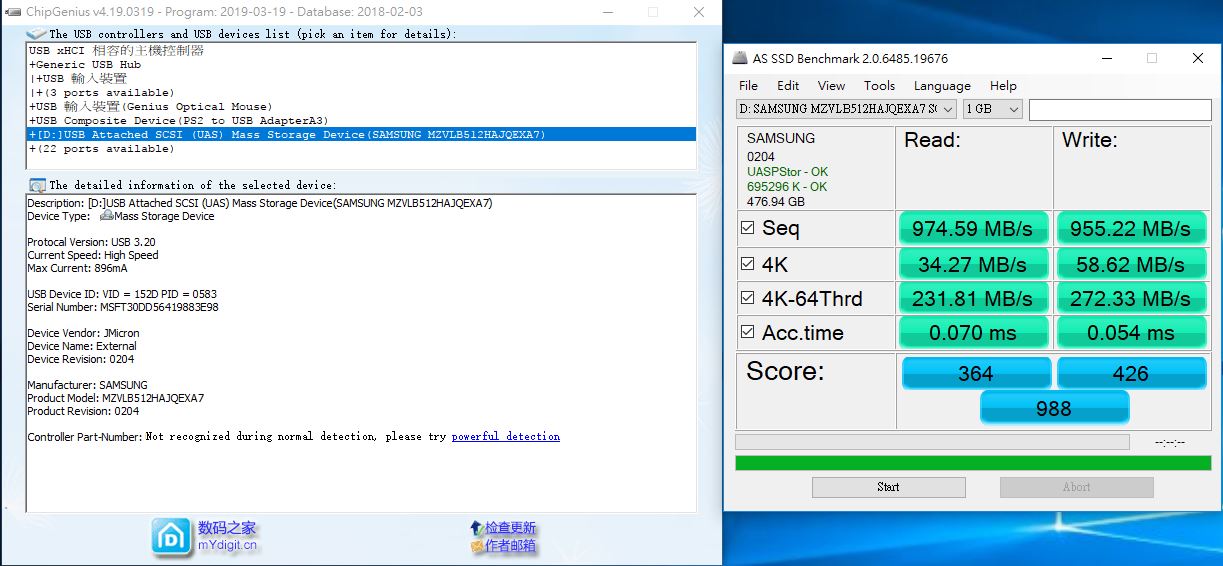The width and height of the screenshot is (1223, 566).
Task: Click the read access time 0.070 ms
Action: click(974, 332)
